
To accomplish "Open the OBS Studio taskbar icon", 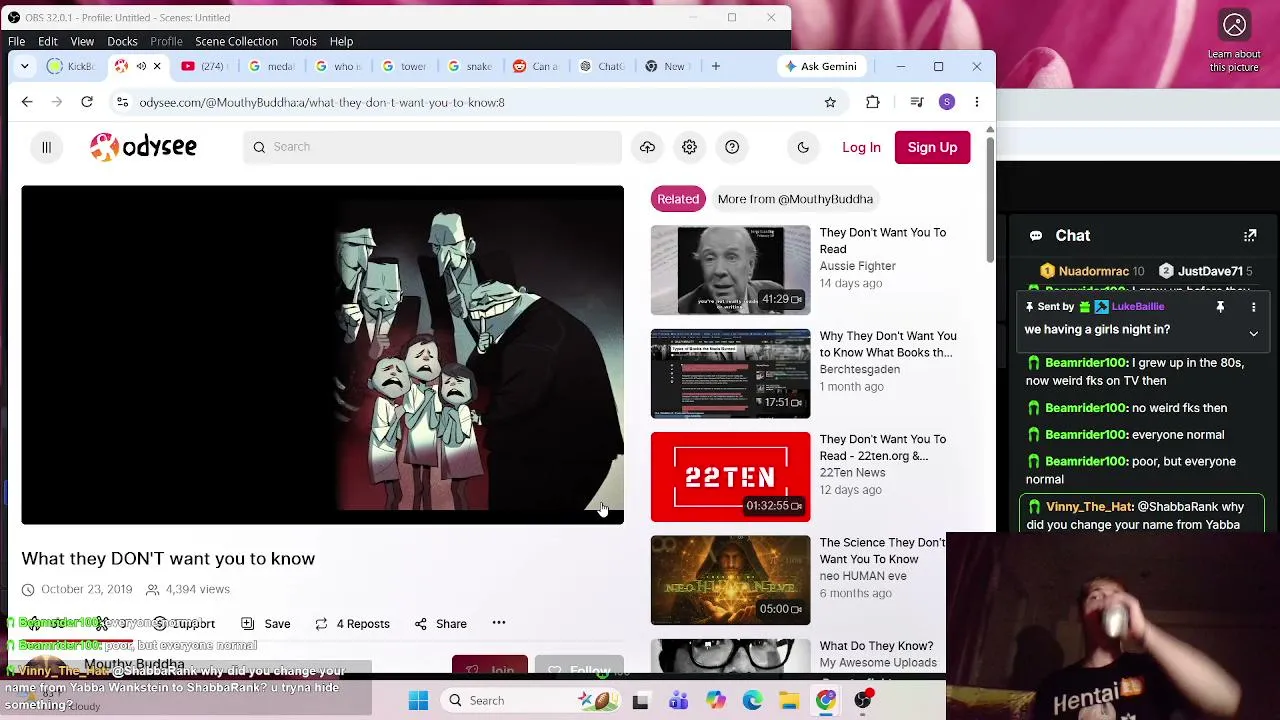I will 863,701.
